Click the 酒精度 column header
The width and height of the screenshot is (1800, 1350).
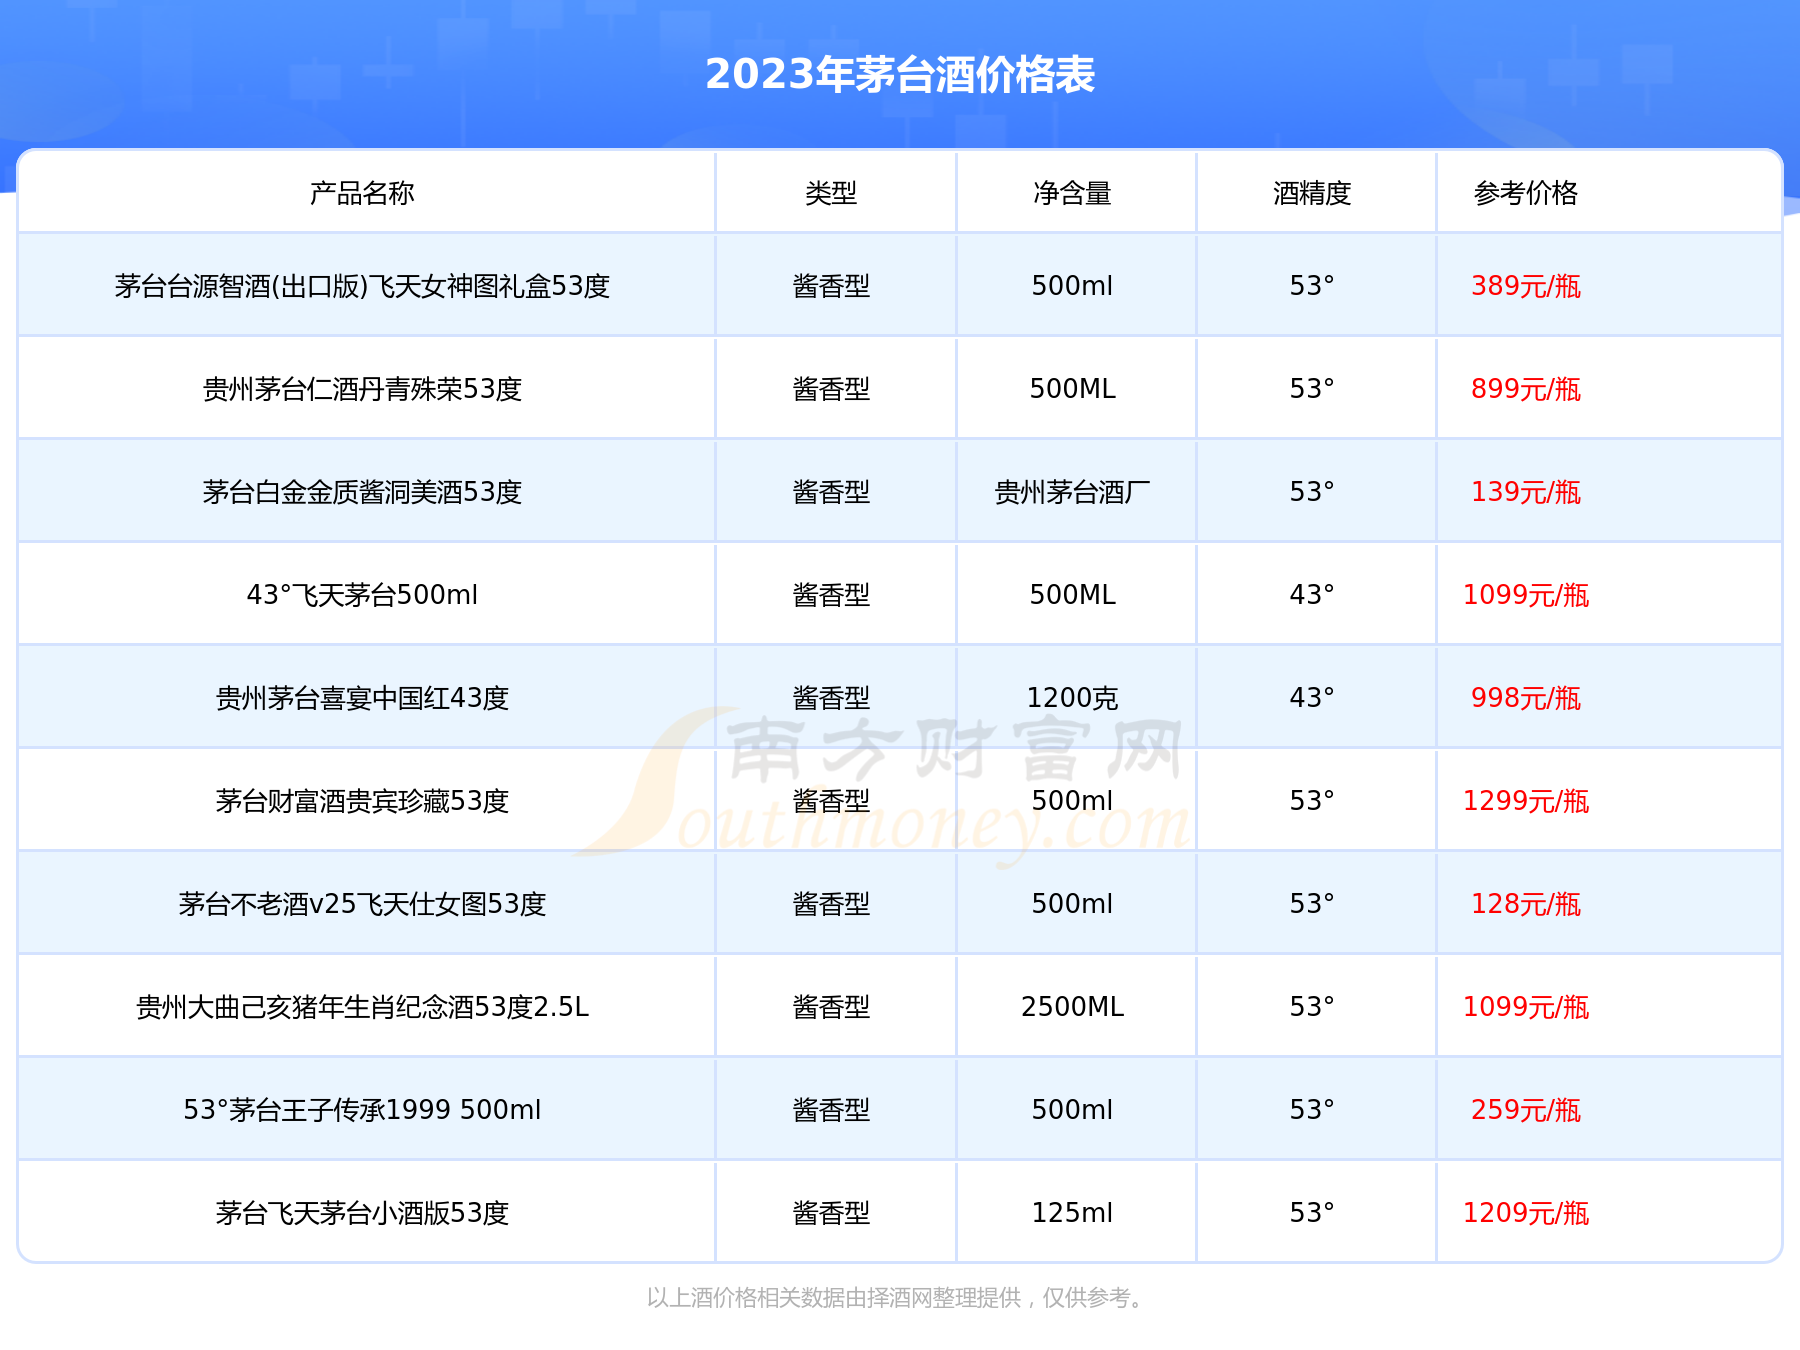tap(1312, 193)
